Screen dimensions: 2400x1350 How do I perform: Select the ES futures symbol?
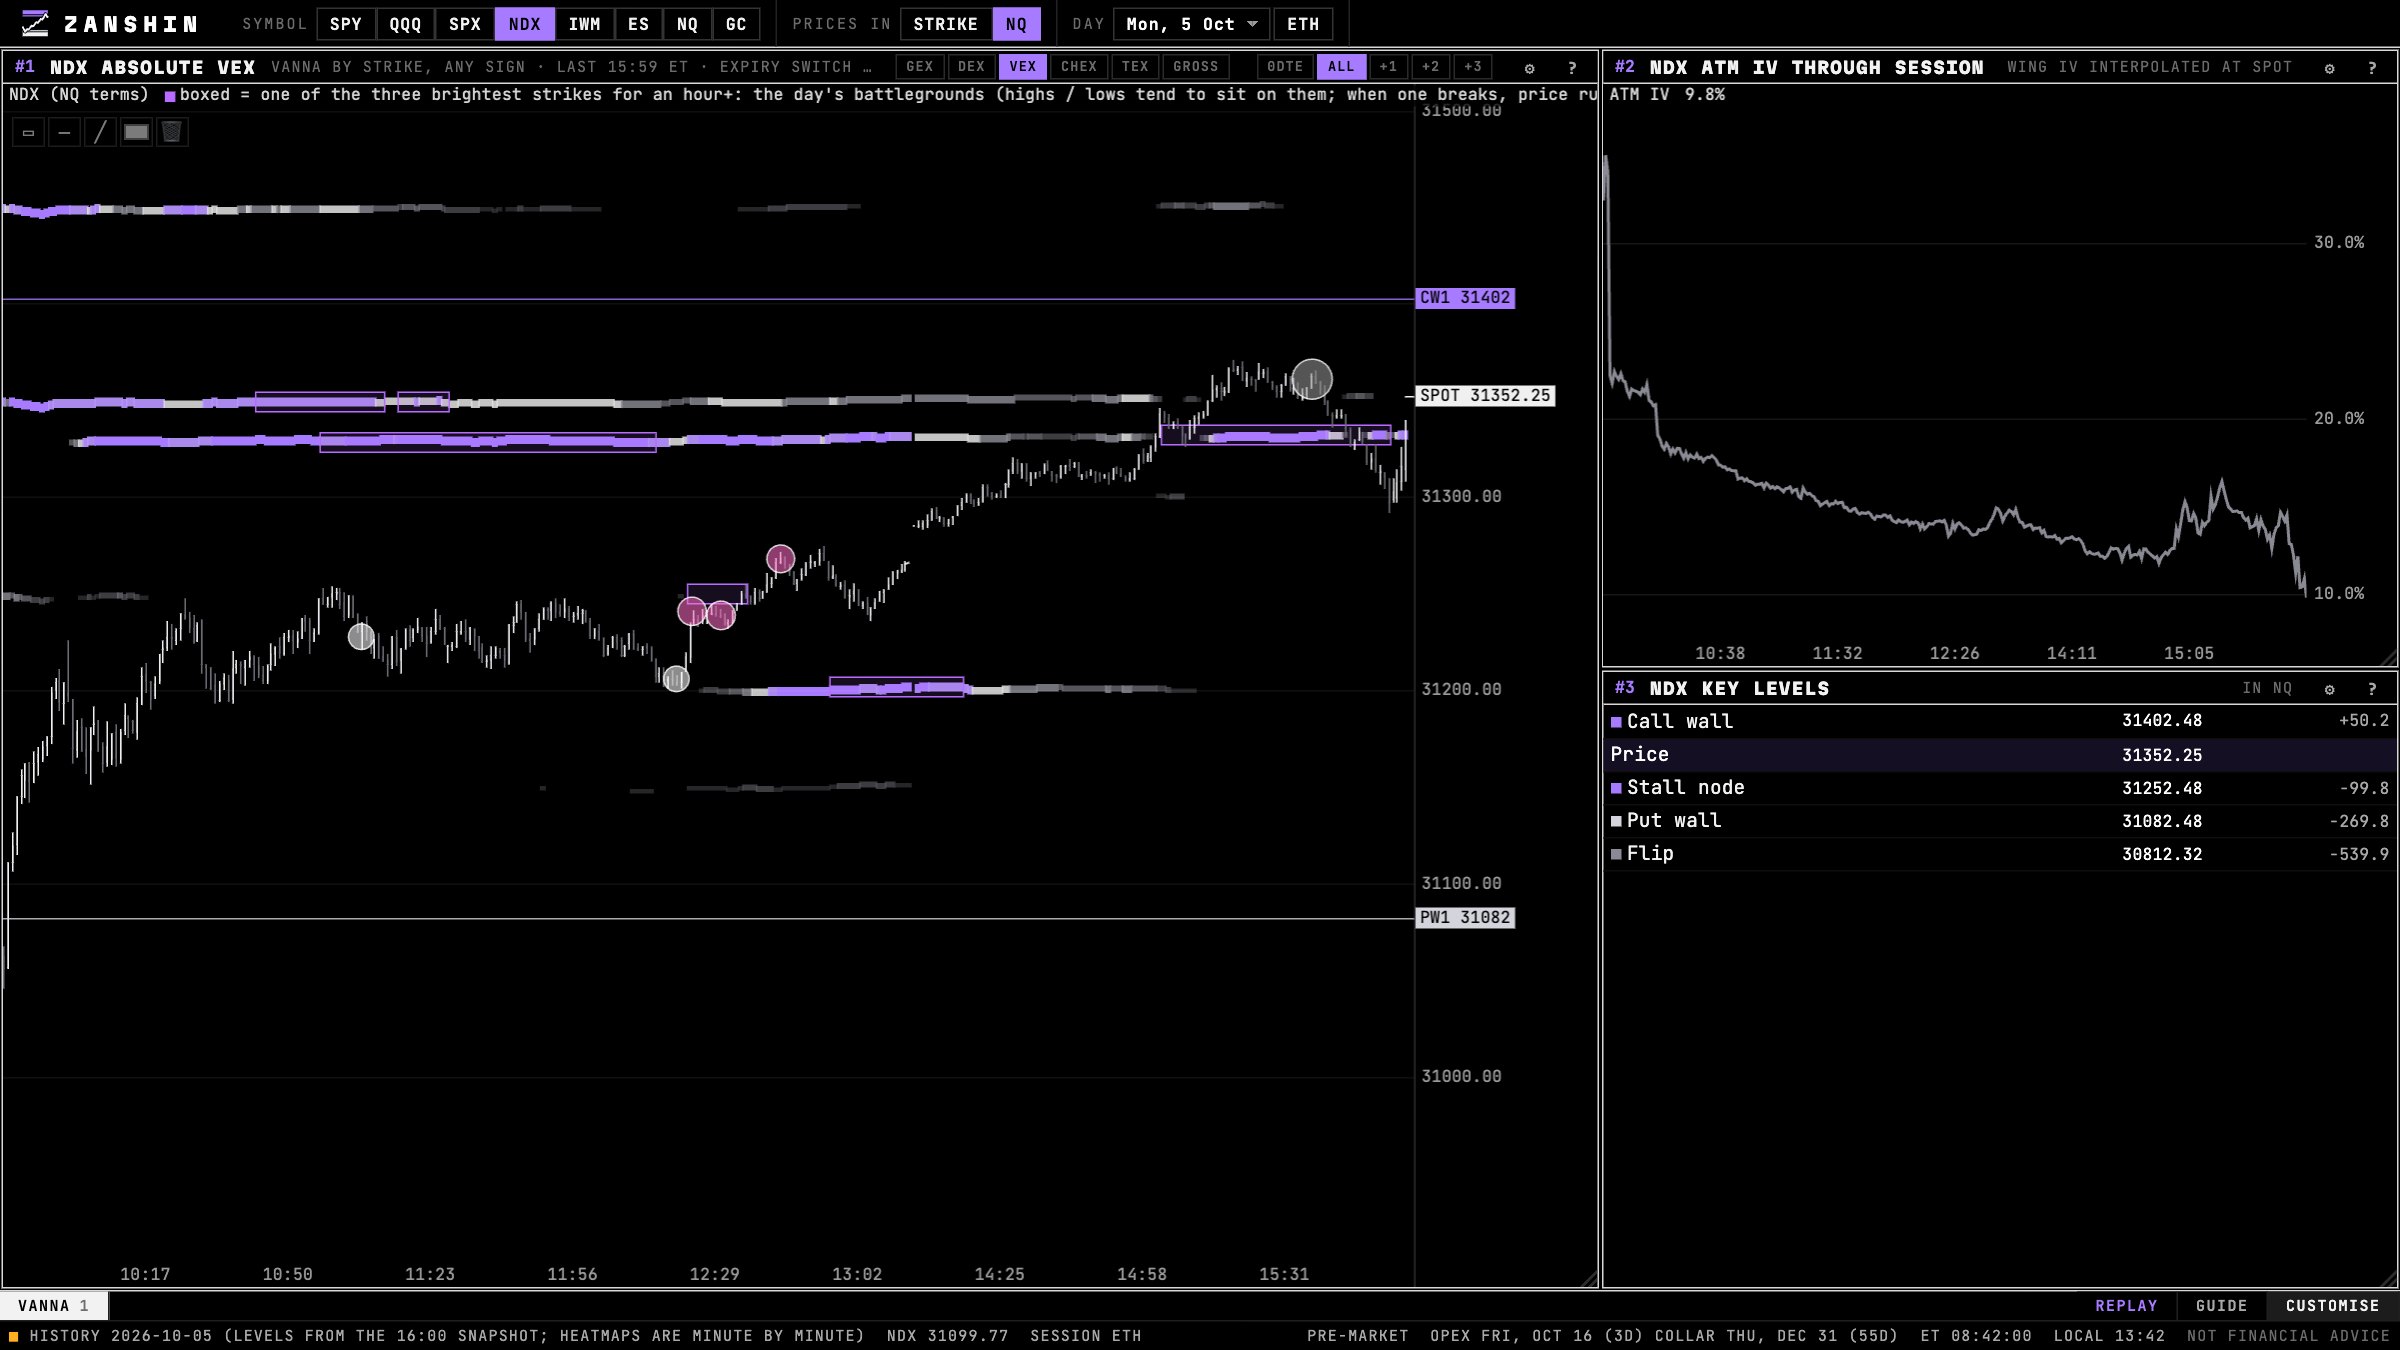(x=638, y=24)
